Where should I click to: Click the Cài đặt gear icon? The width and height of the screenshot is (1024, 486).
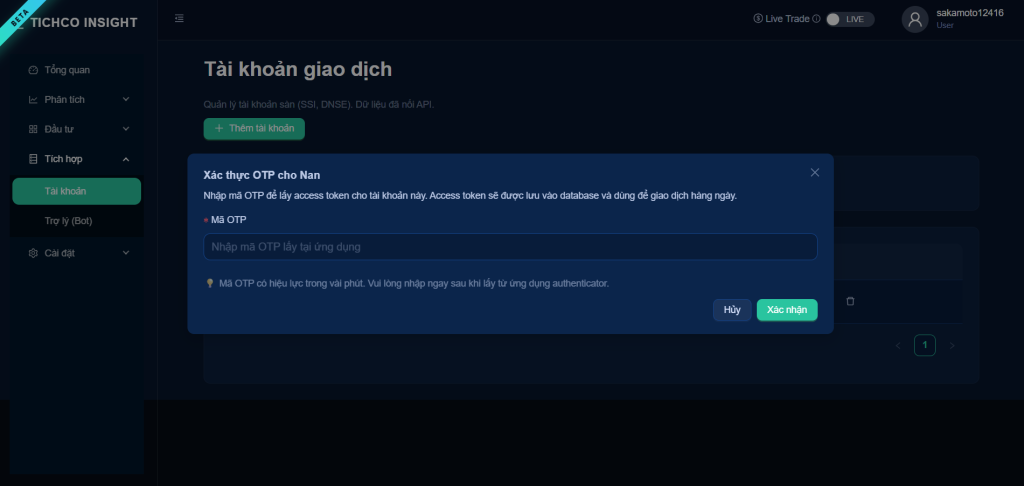click(x=33, y=253)
